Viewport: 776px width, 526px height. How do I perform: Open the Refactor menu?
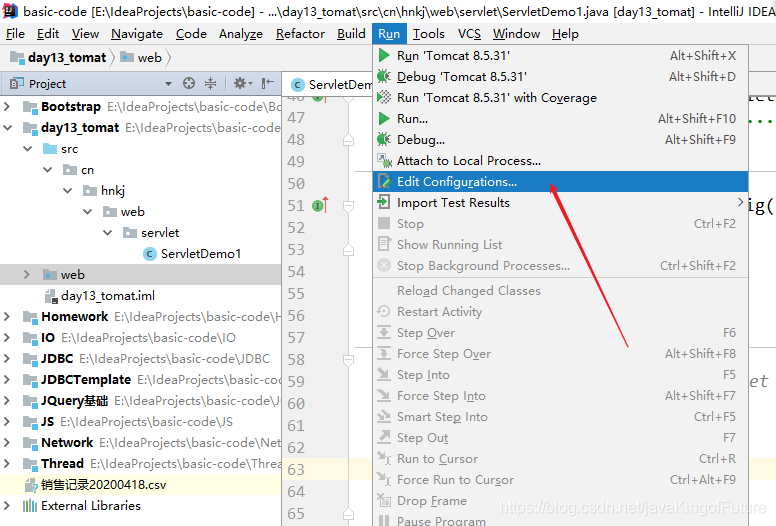[300, 34]
